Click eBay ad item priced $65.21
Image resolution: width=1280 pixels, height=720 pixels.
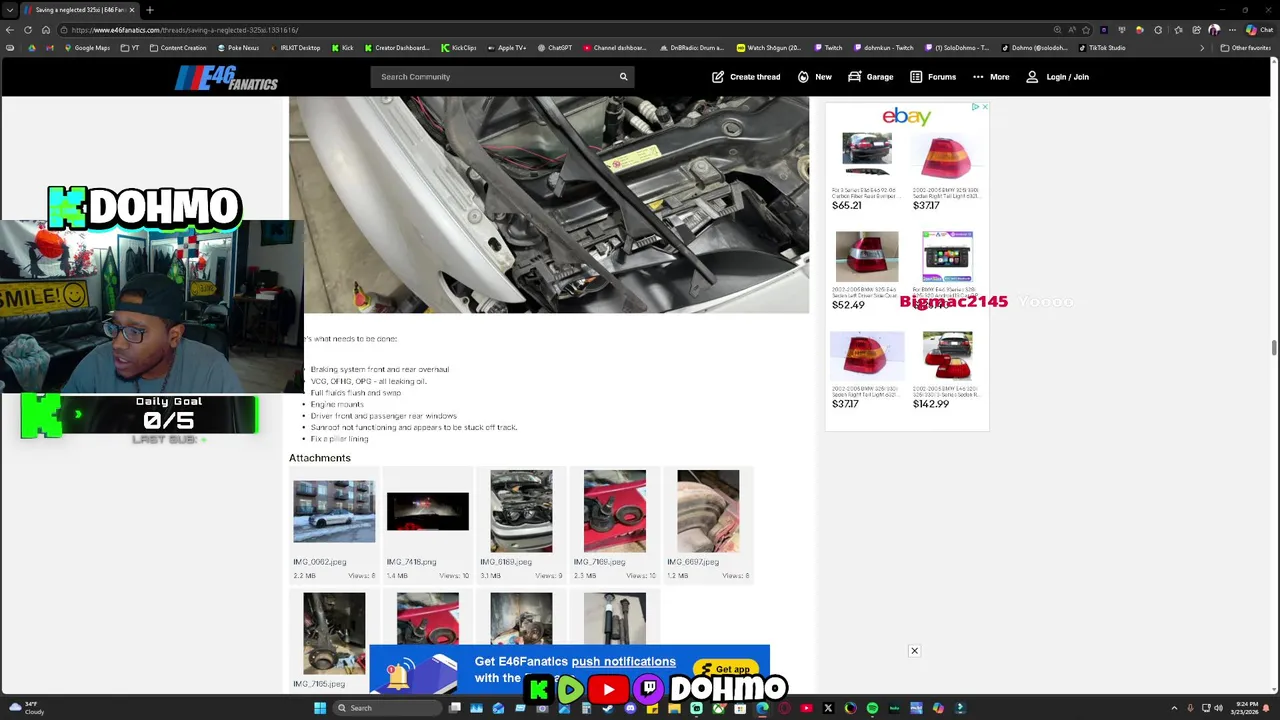[867, 170]
